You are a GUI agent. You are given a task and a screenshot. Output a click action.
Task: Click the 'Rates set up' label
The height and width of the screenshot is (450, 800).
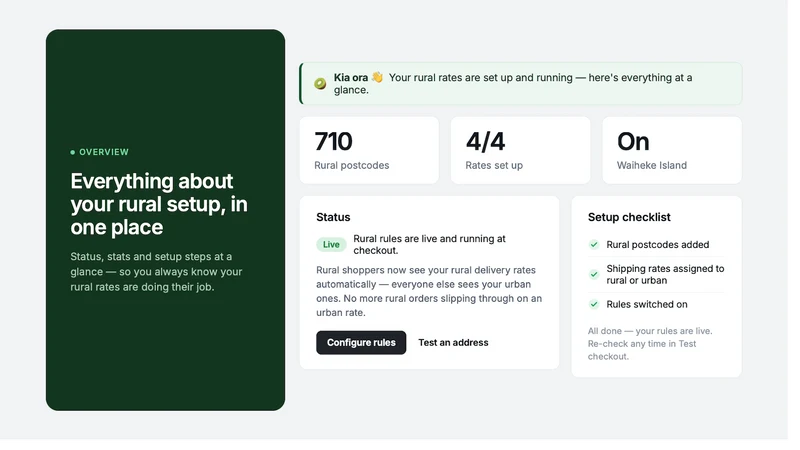click(x=494, y=165)
